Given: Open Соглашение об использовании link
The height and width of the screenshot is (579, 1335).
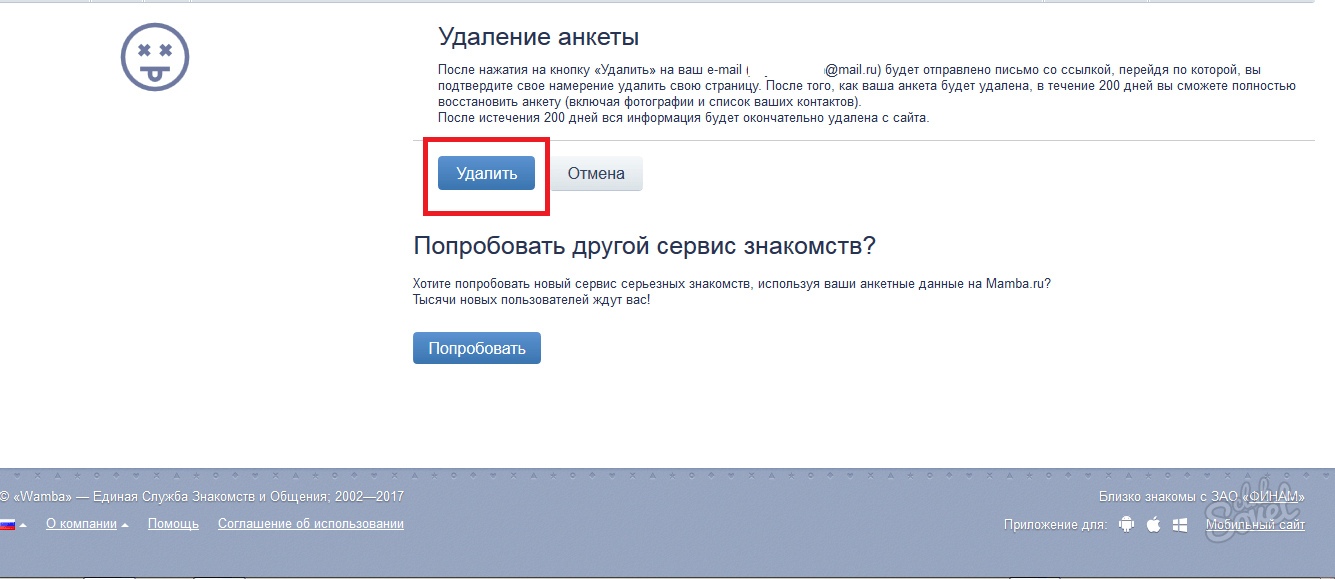Looking at the screenshot, I should [x=311, y=524].
